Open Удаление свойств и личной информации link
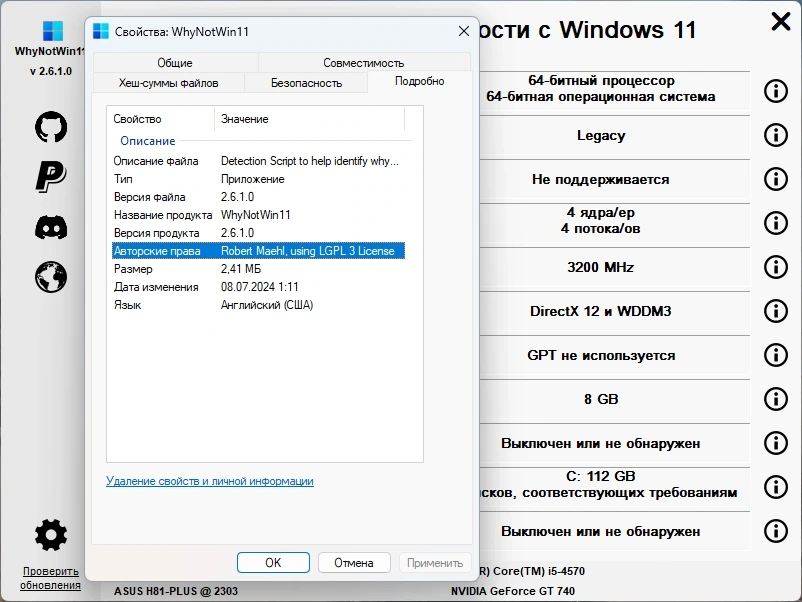Screen dimensions: 802x602 210,481
